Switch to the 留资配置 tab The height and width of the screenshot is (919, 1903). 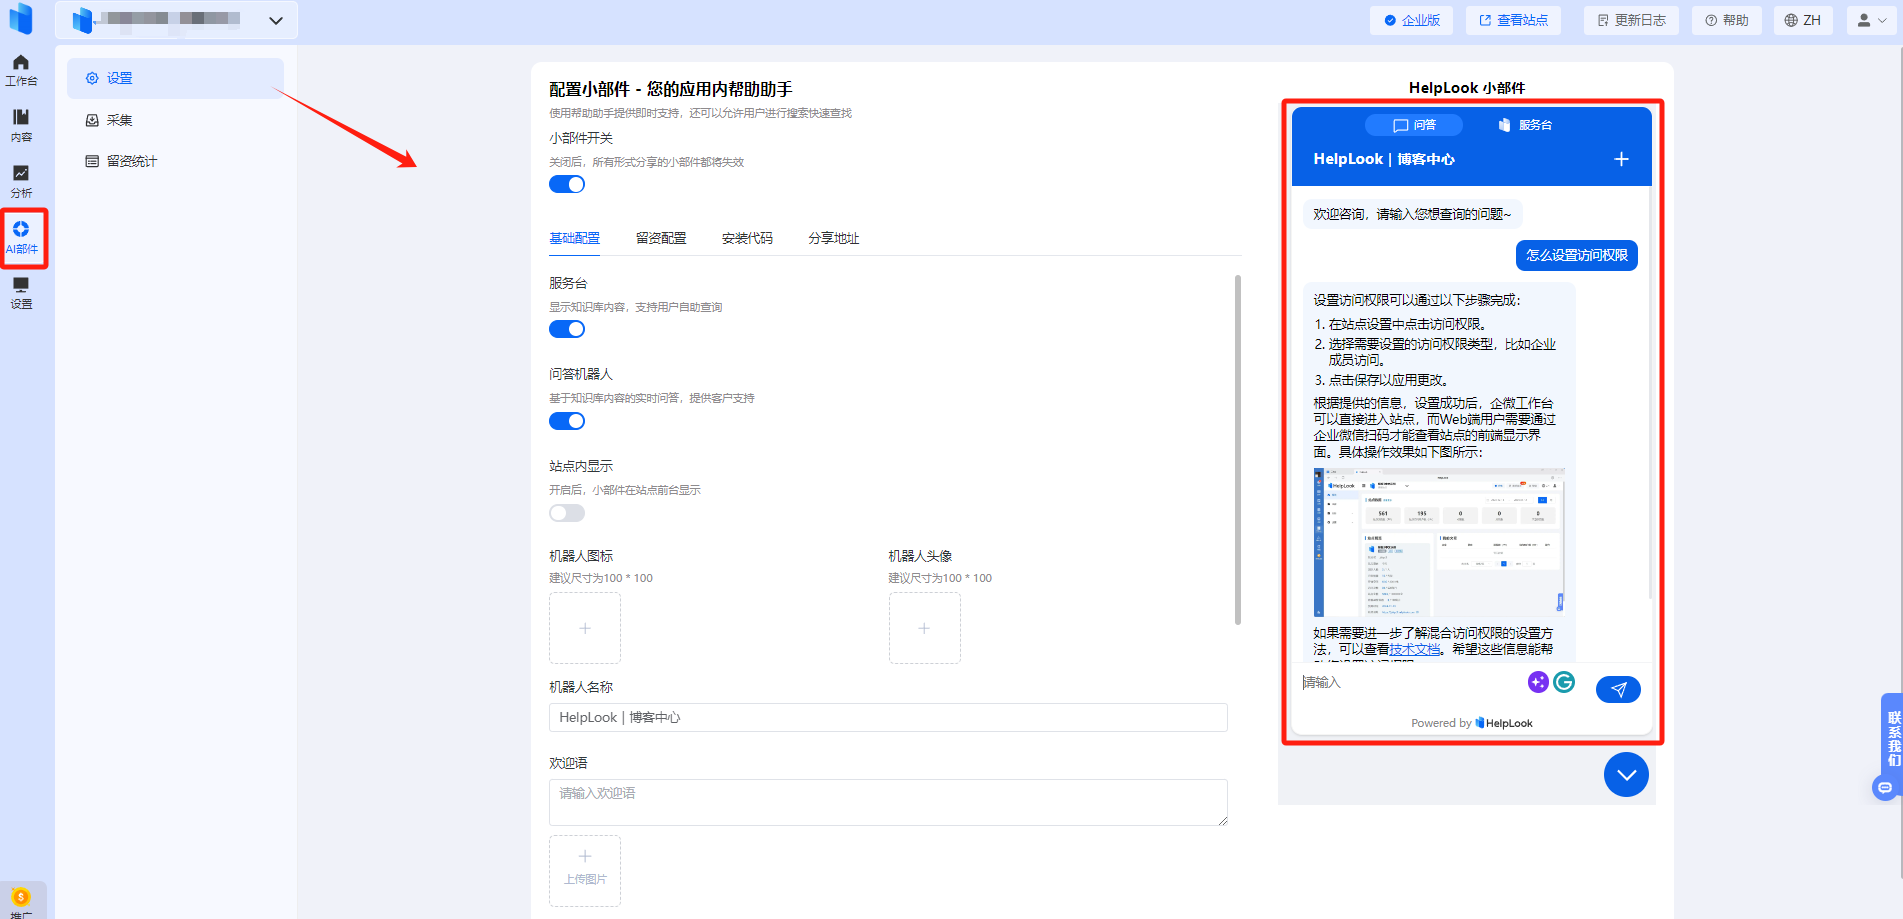661,238
